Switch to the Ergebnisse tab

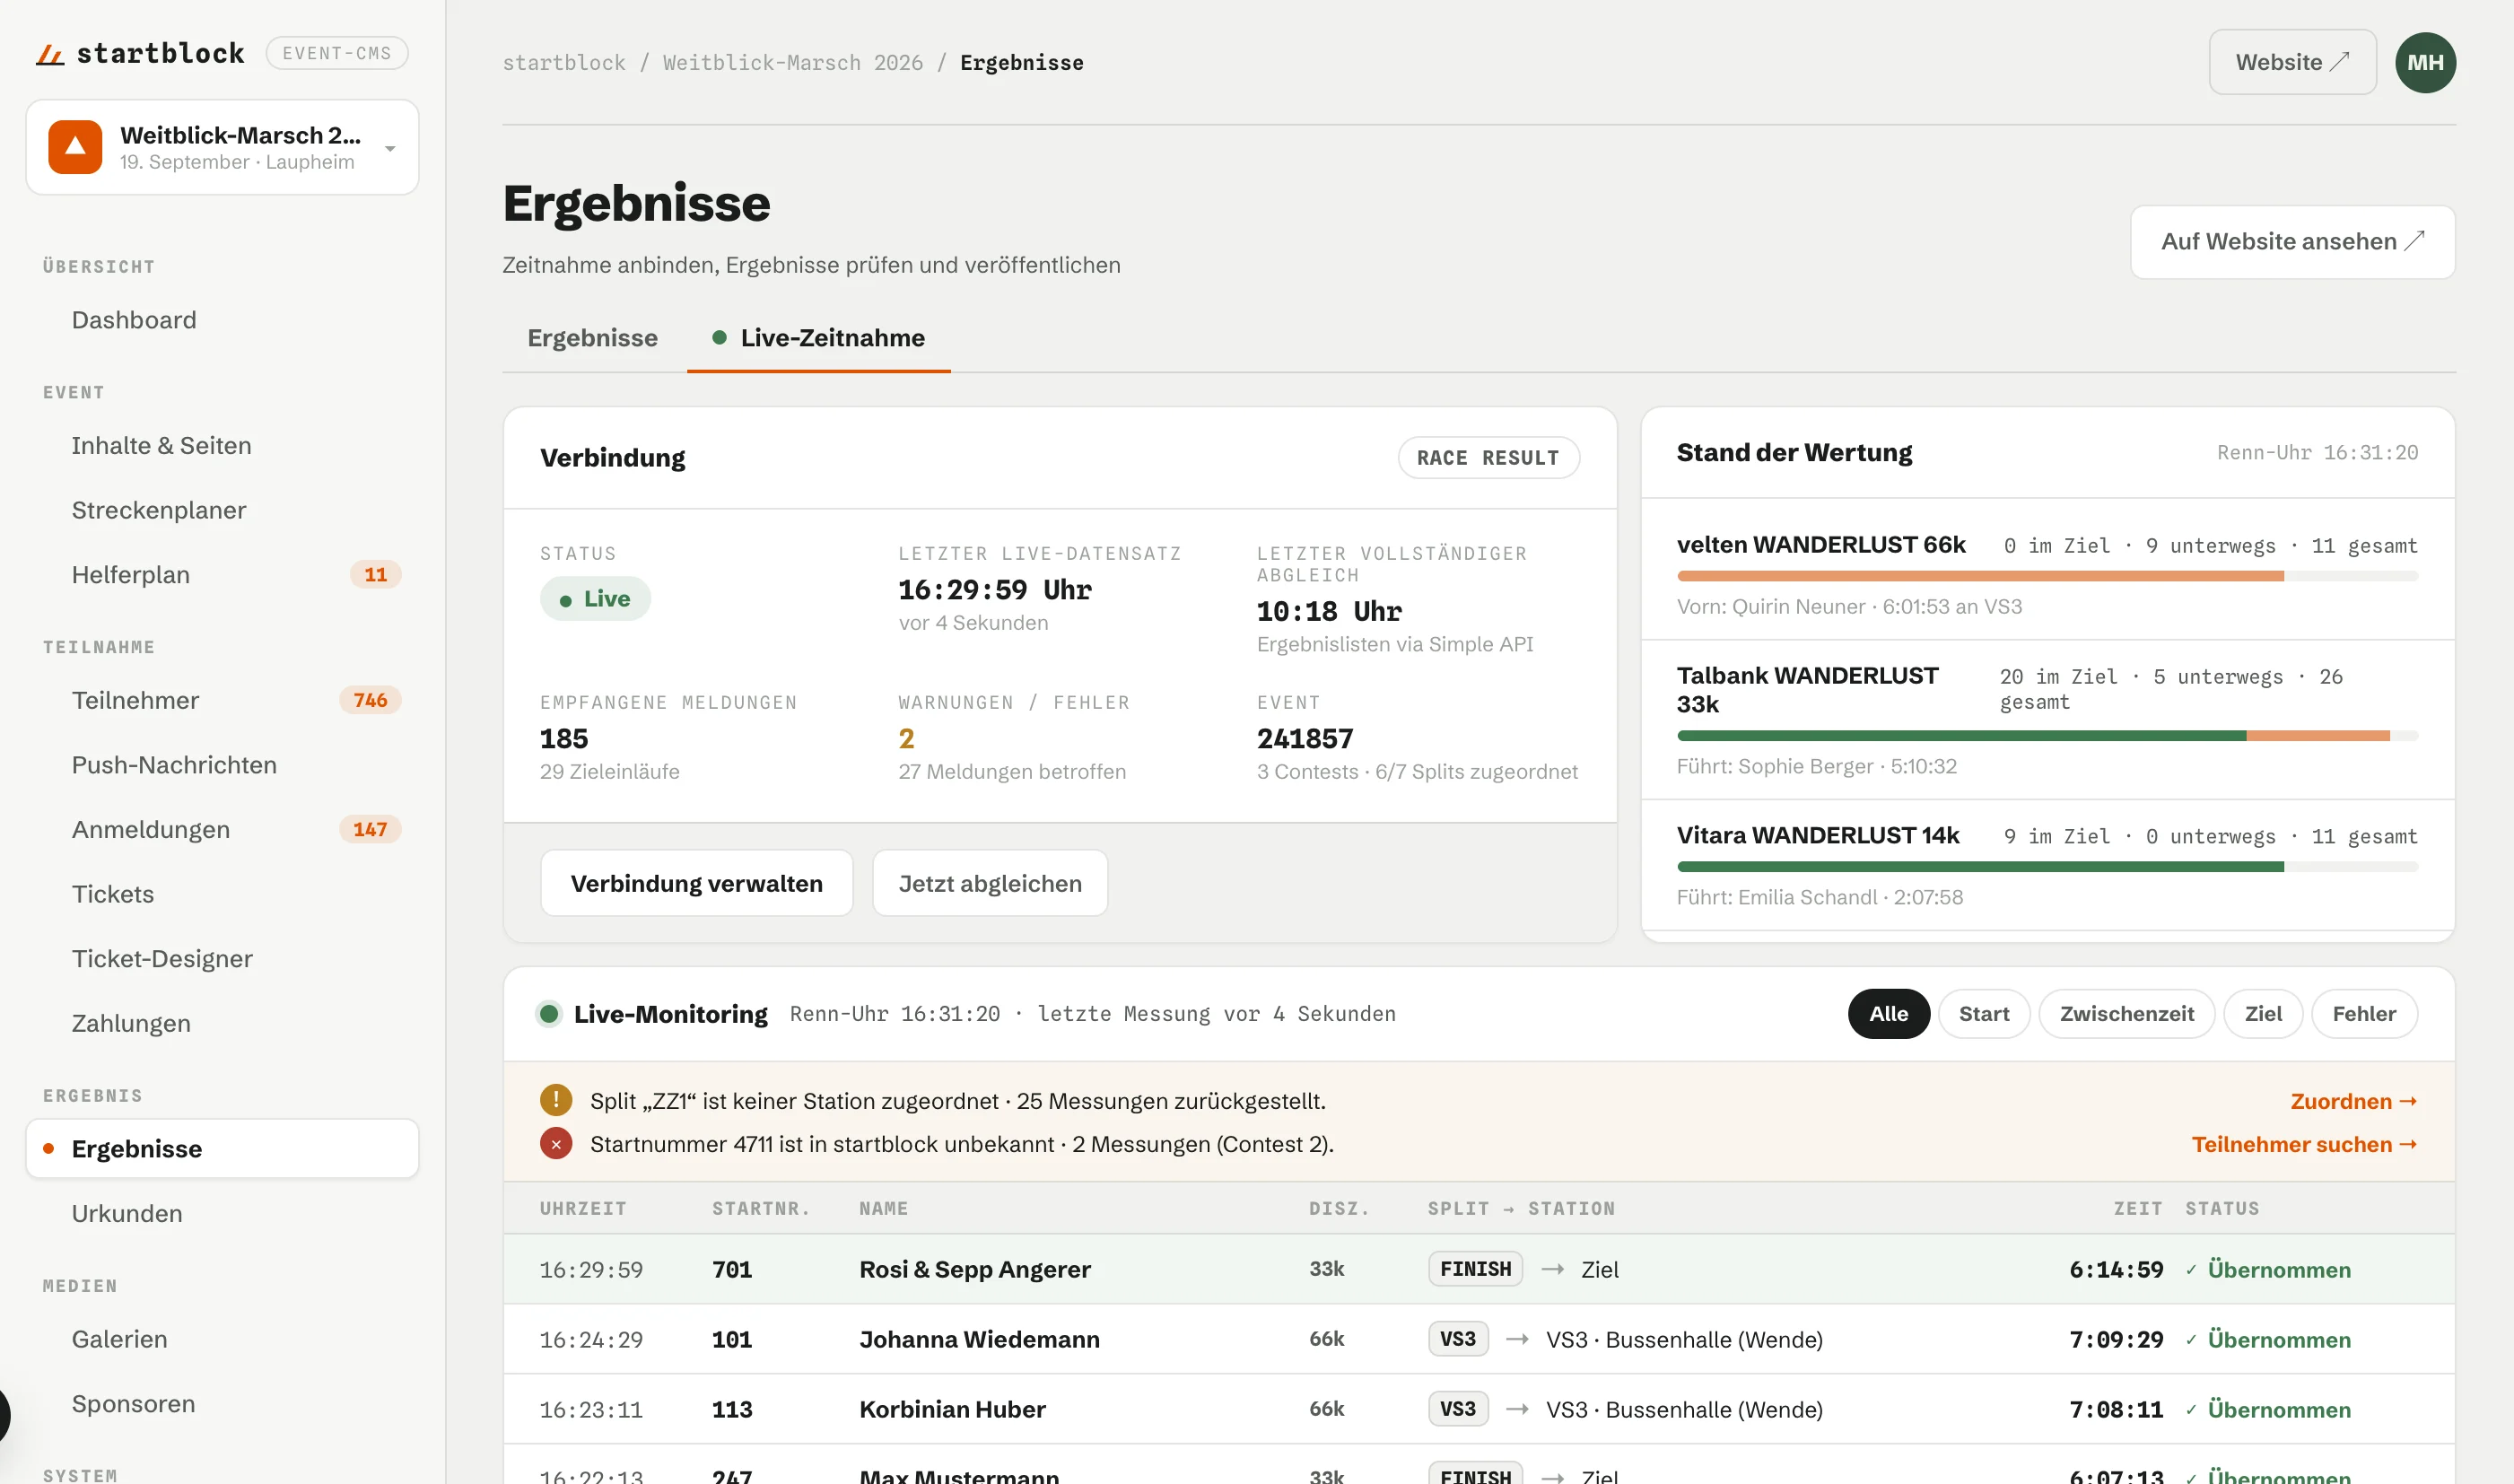point(593,337)
